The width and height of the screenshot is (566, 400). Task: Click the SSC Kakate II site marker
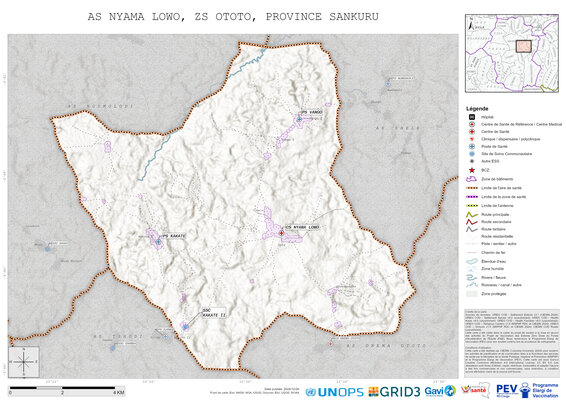click(186, 327)
